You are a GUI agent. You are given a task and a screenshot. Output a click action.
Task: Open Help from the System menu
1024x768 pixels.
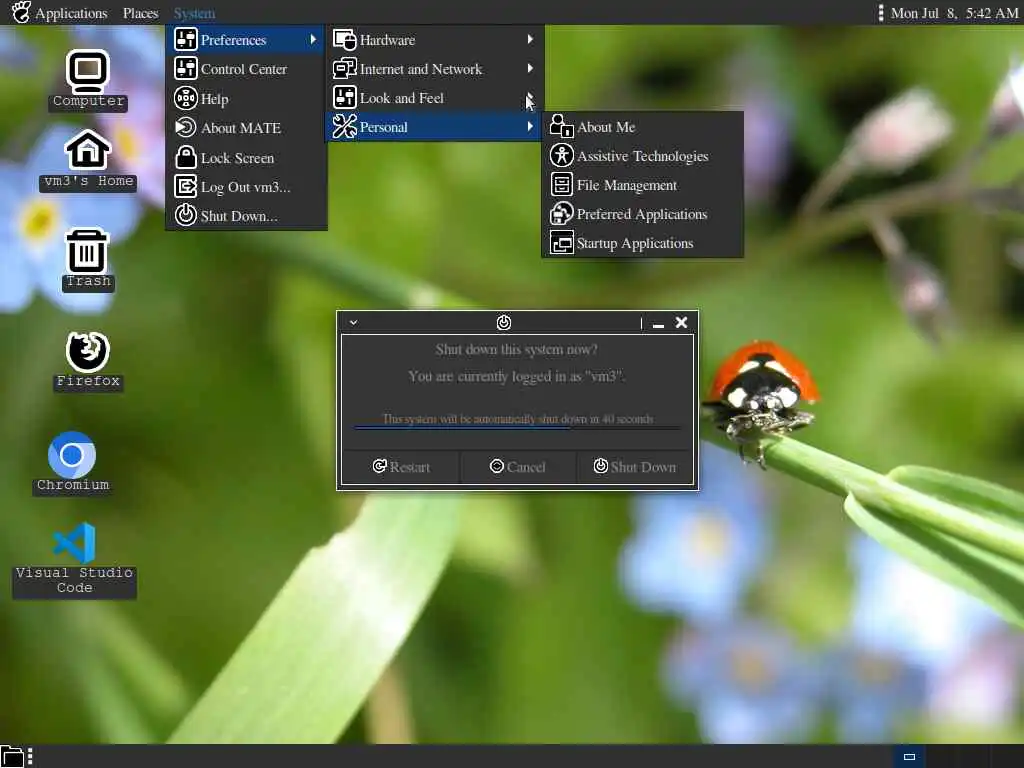click(246, 98)
